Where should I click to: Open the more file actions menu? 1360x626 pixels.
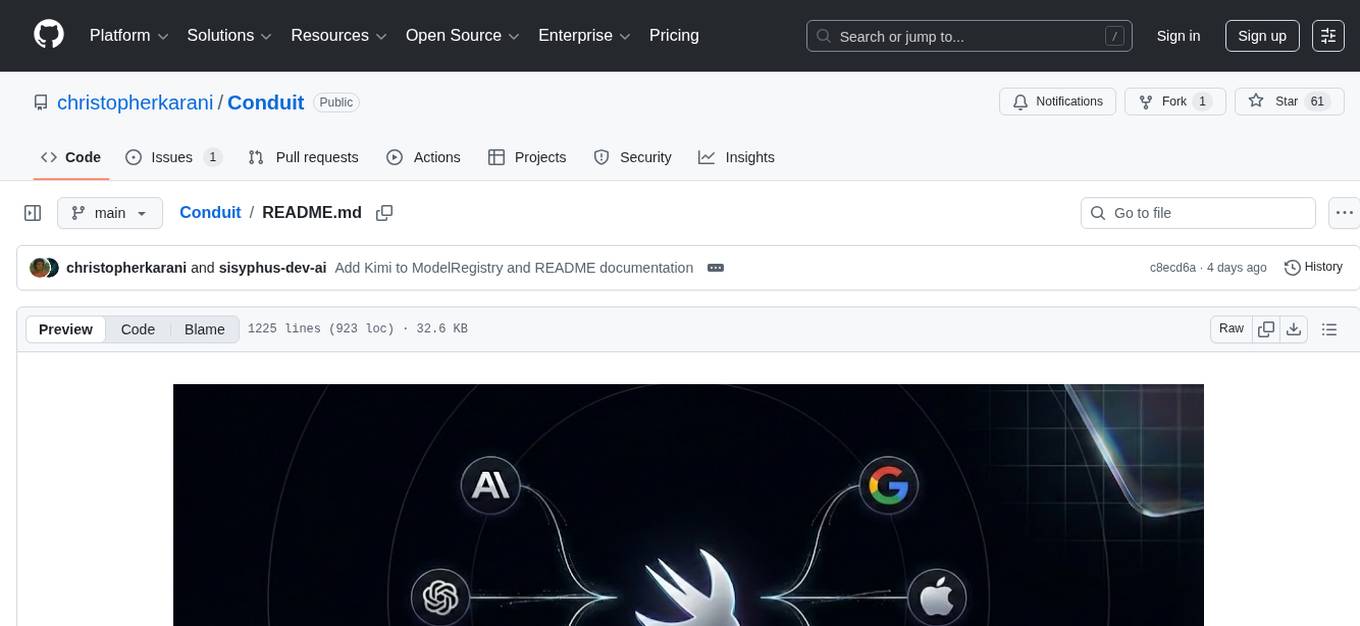tap(1344, 213)
